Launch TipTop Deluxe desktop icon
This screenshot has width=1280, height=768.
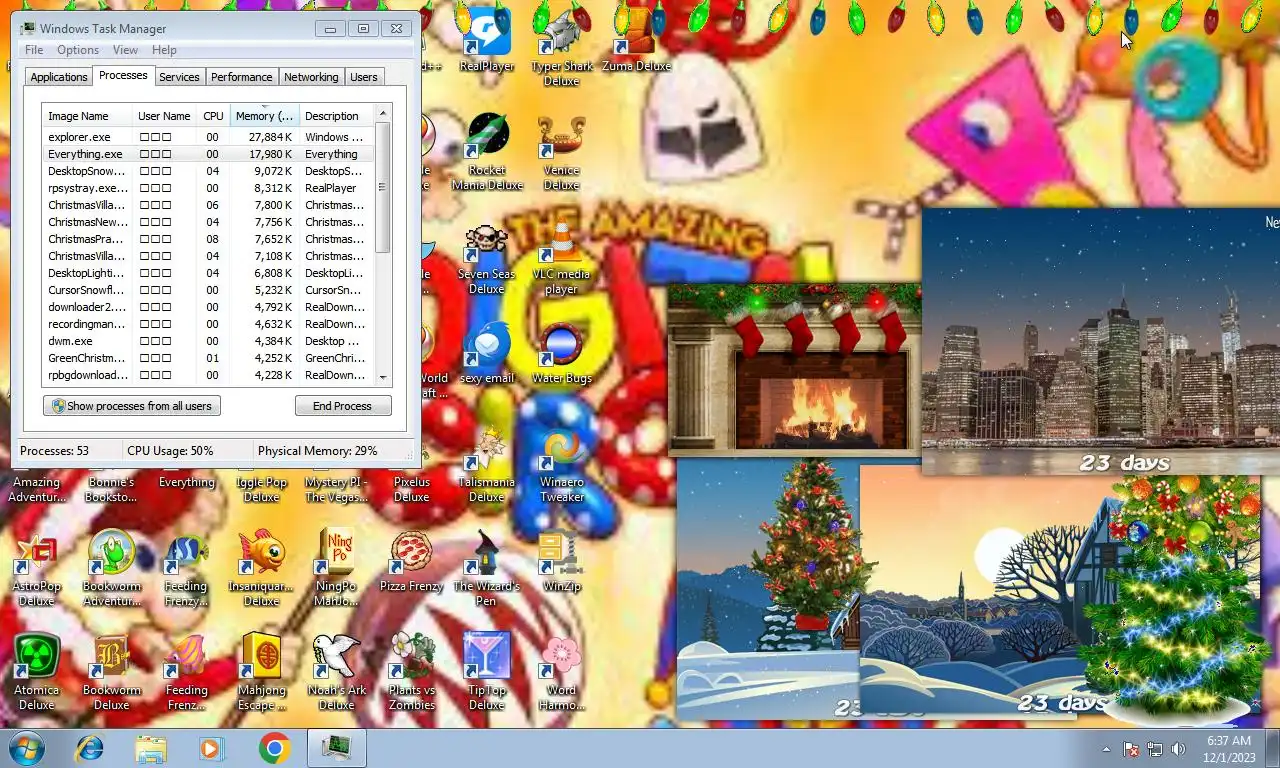(486, 672)
